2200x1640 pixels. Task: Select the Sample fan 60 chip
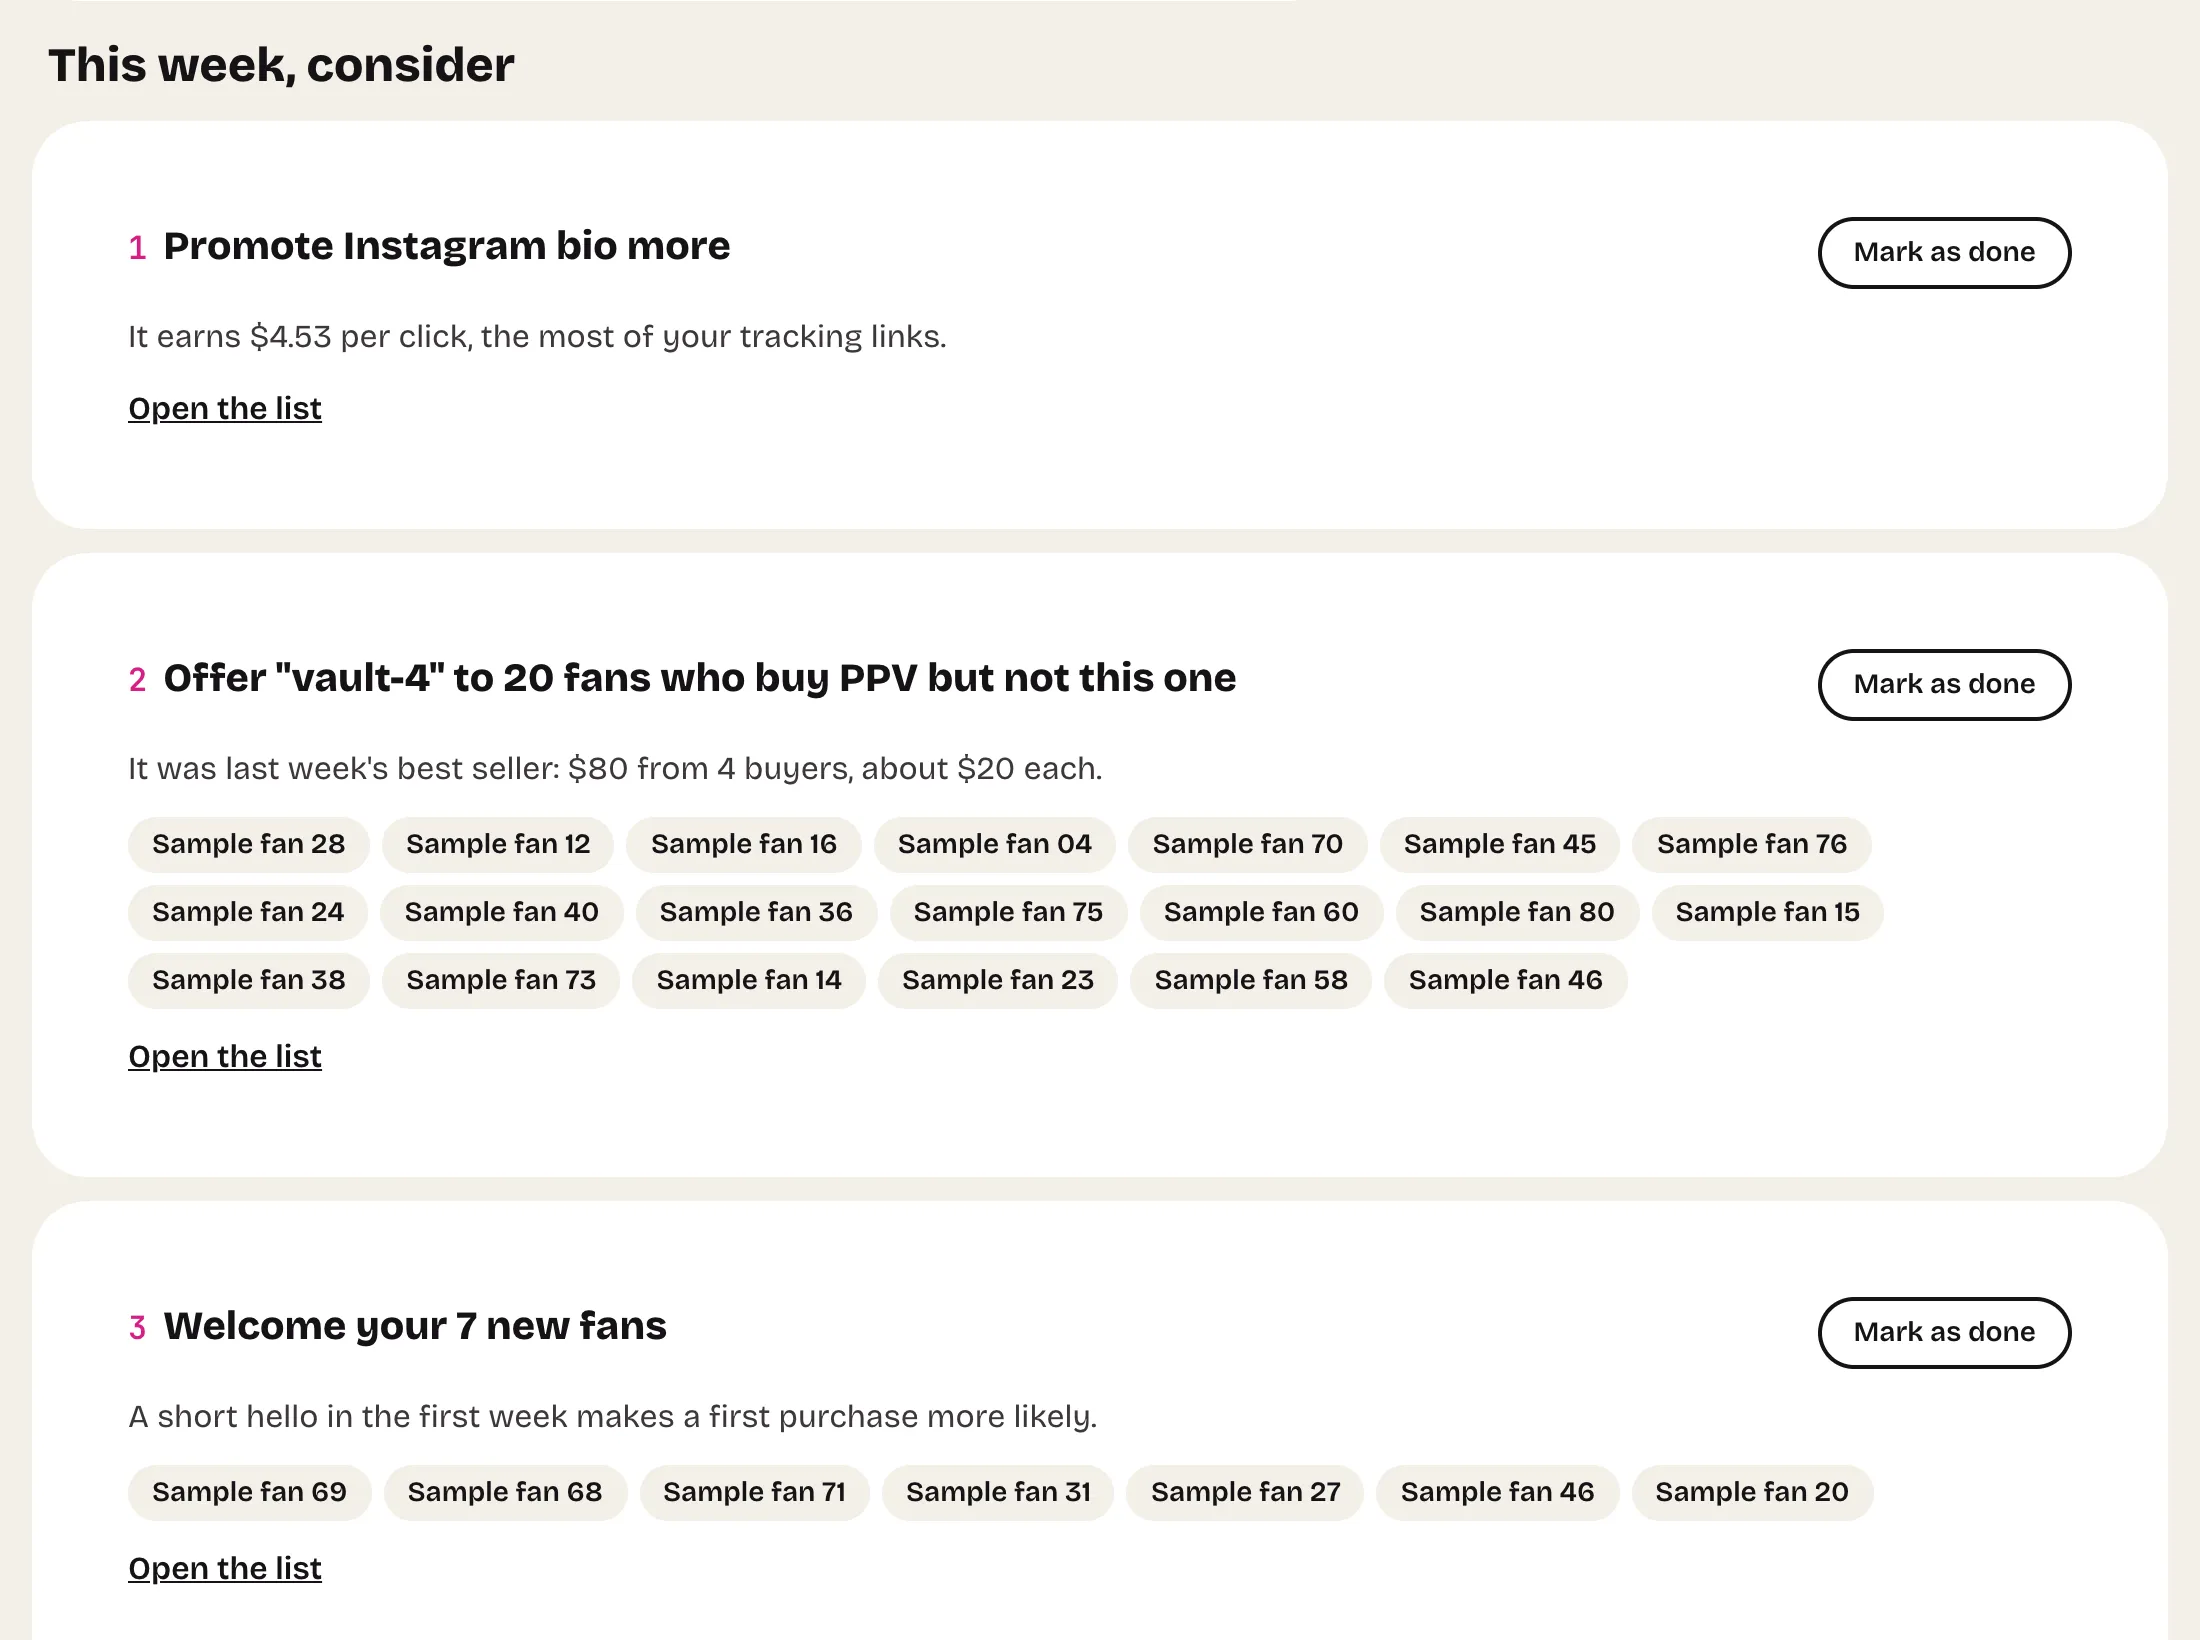click(x=1261, y=912)
